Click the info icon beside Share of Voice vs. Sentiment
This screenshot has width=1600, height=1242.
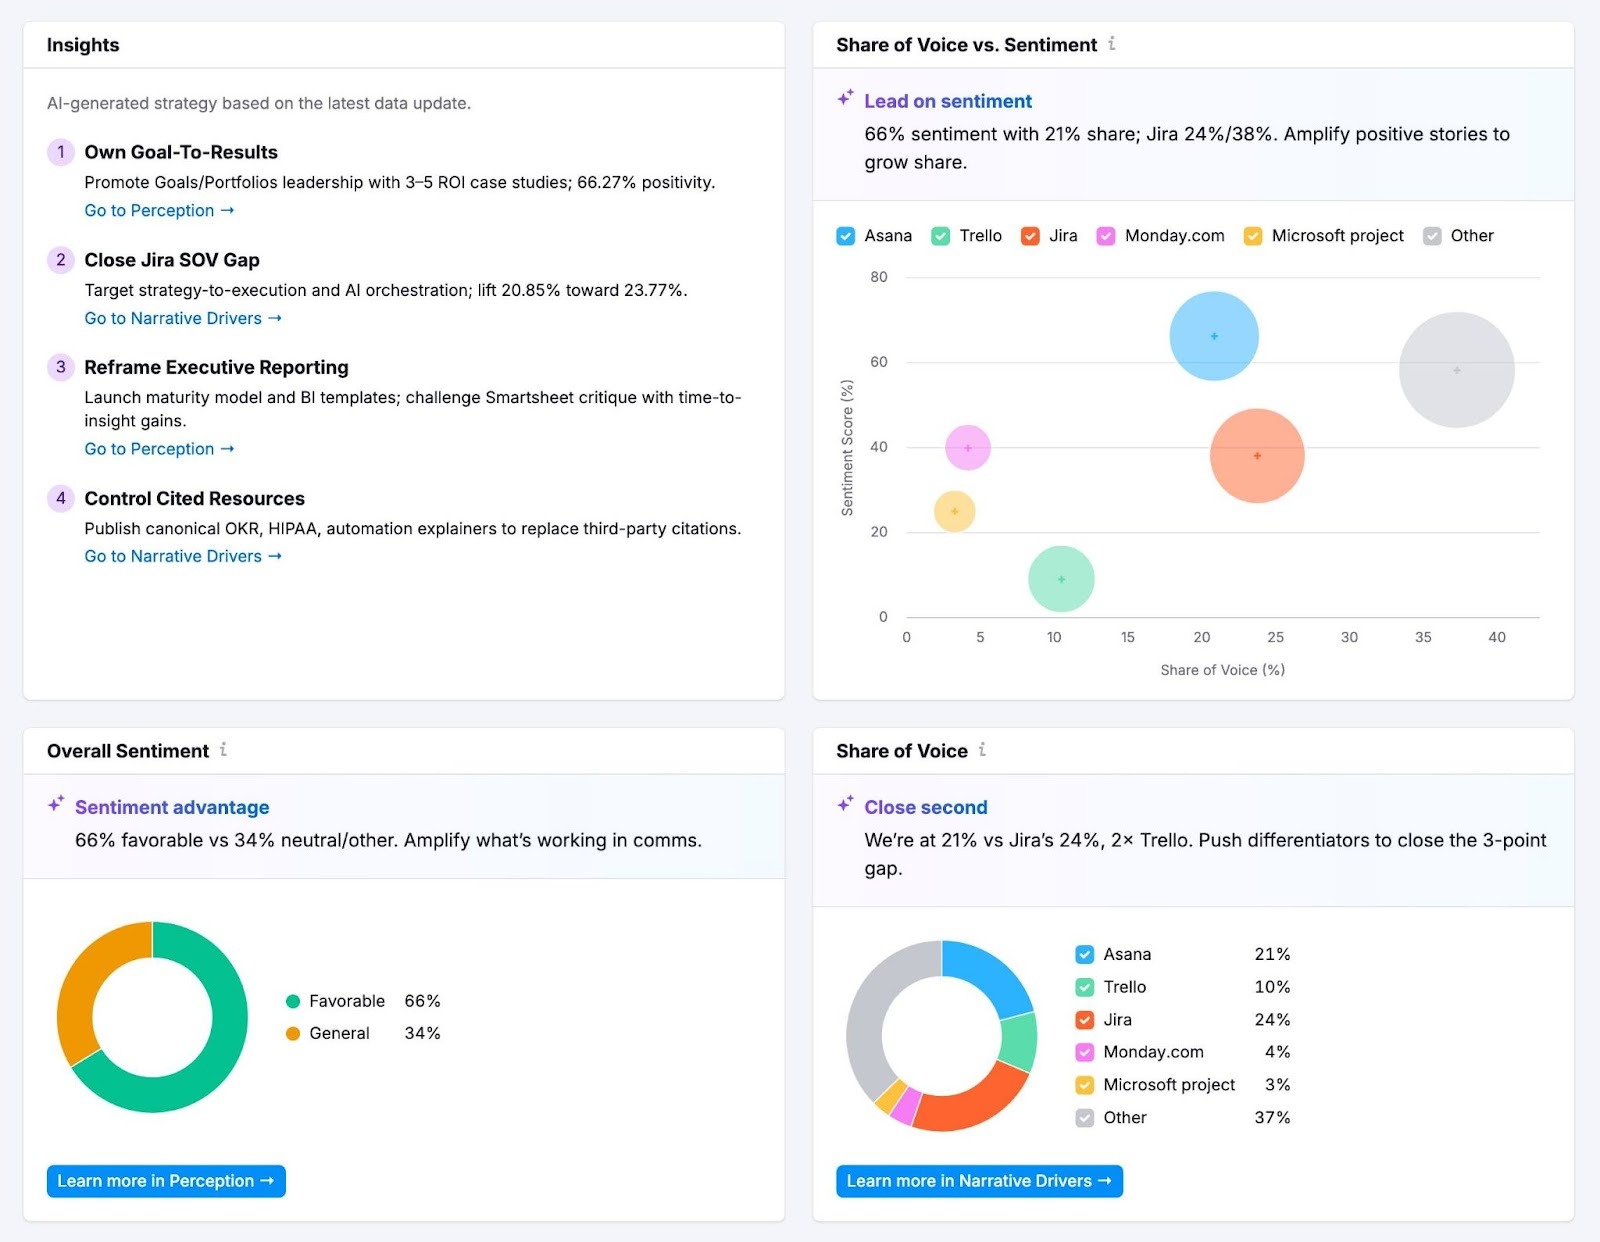[x=1112, y=44]
